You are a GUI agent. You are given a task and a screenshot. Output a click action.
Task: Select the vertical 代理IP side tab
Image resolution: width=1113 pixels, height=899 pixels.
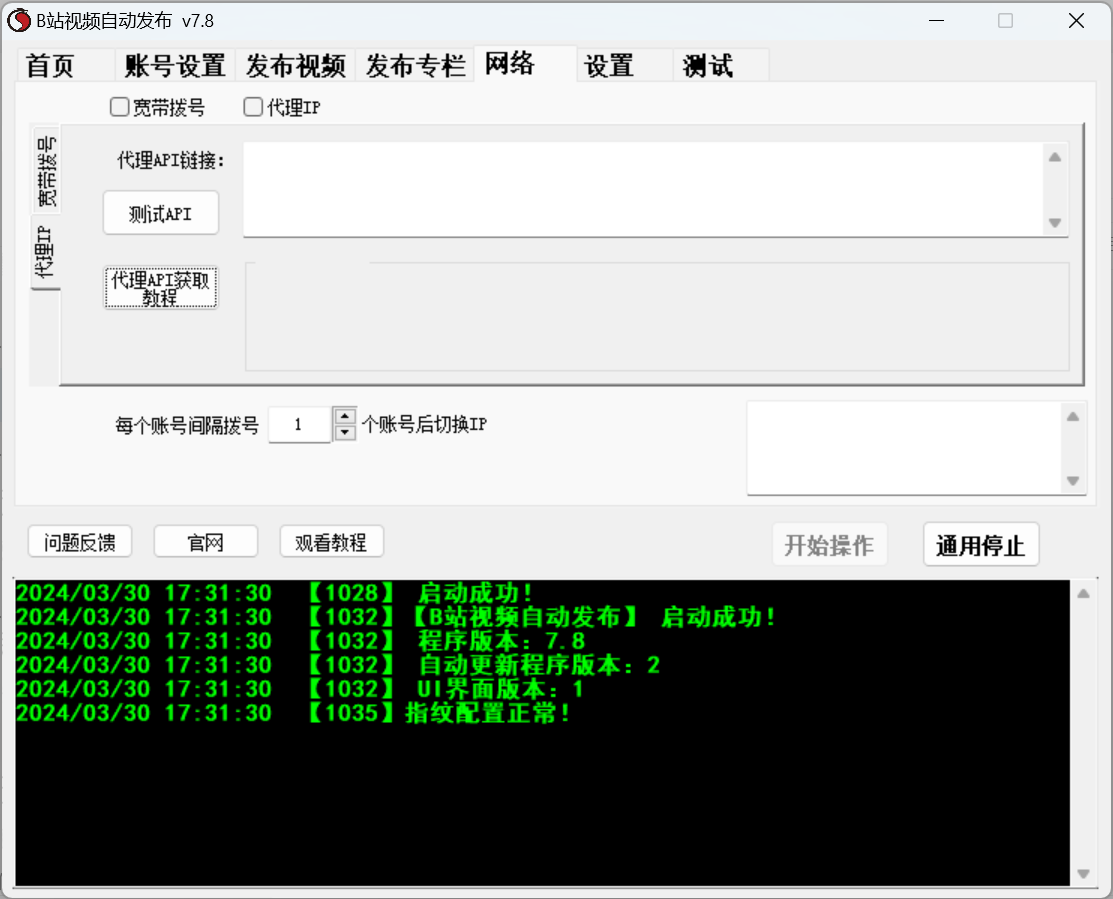pyautogui.click(x=44, y=251)
